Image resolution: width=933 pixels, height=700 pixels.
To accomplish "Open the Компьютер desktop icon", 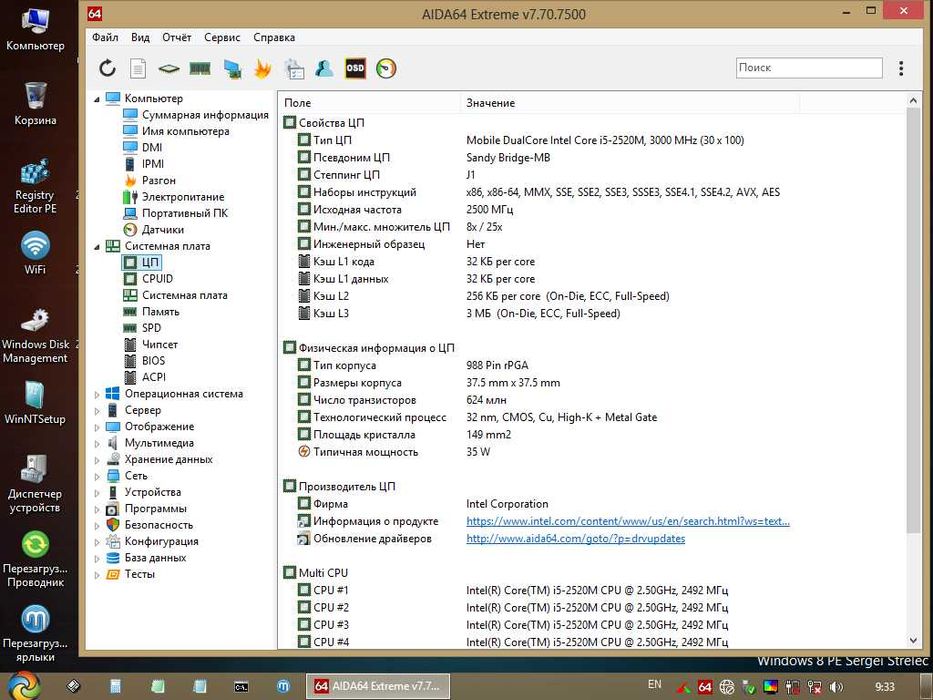I will (x=35, y=30).
